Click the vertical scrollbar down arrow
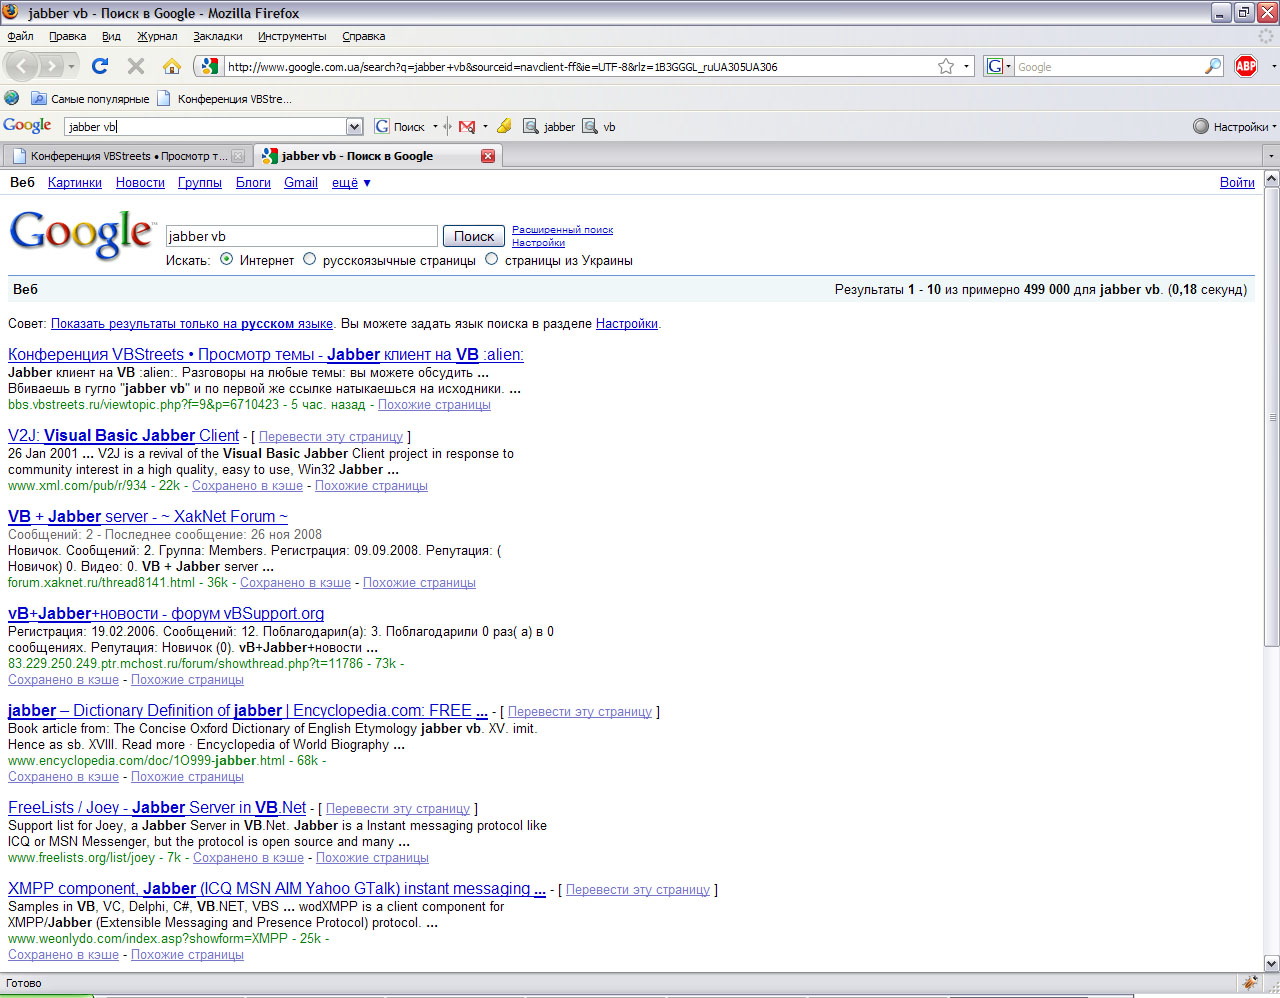Image resolution: width=1280 pixels, height=998 pixels. point(1272,964)
